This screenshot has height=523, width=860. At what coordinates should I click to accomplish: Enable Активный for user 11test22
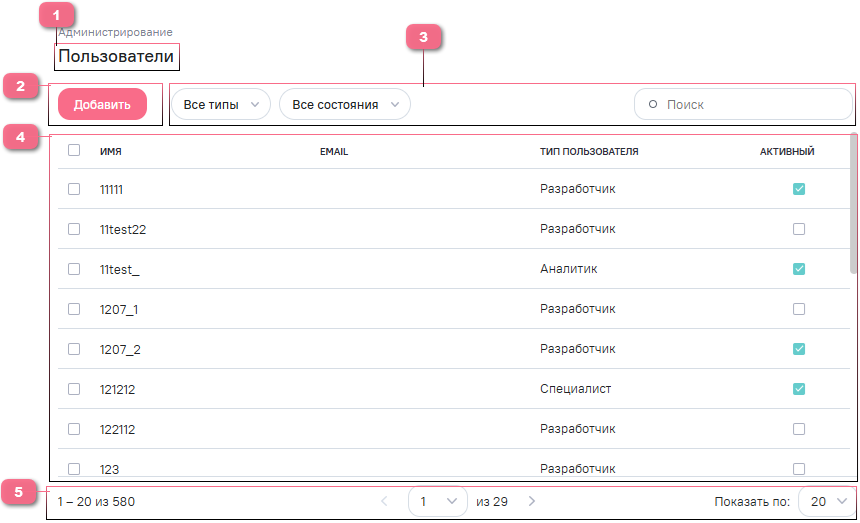[798, 229]
